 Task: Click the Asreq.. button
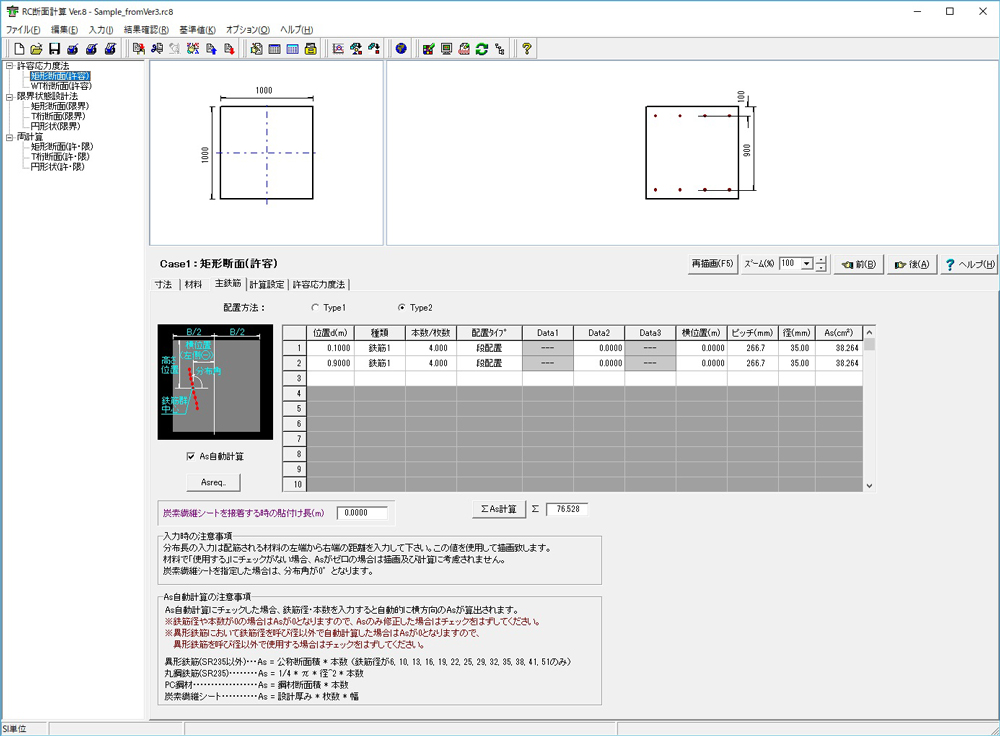[214, 482]
